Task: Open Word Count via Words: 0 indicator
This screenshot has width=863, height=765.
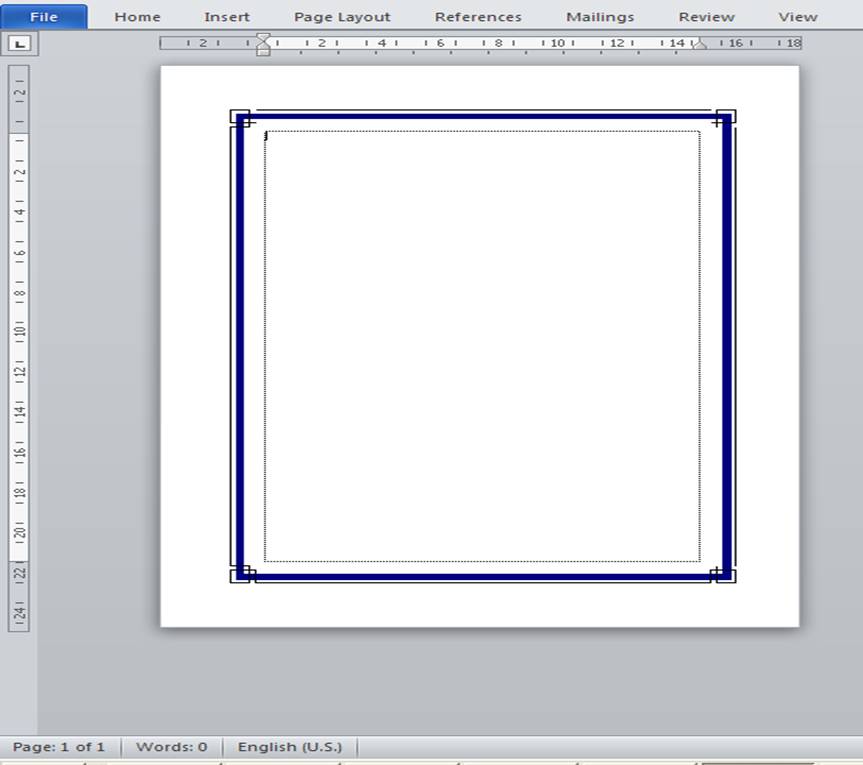Action: click(x=171, y=746)
